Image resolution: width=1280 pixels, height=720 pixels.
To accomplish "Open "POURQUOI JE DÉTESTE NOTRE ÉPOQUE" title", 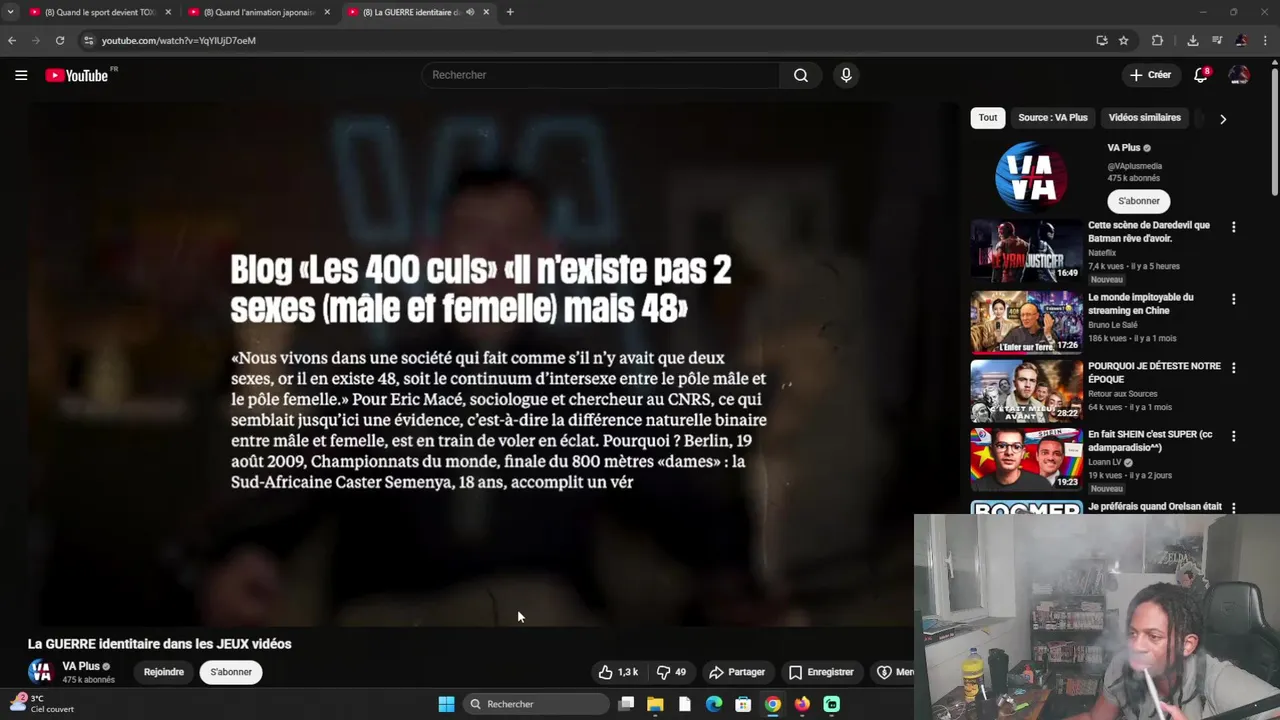I will (x=1154, y=372).
